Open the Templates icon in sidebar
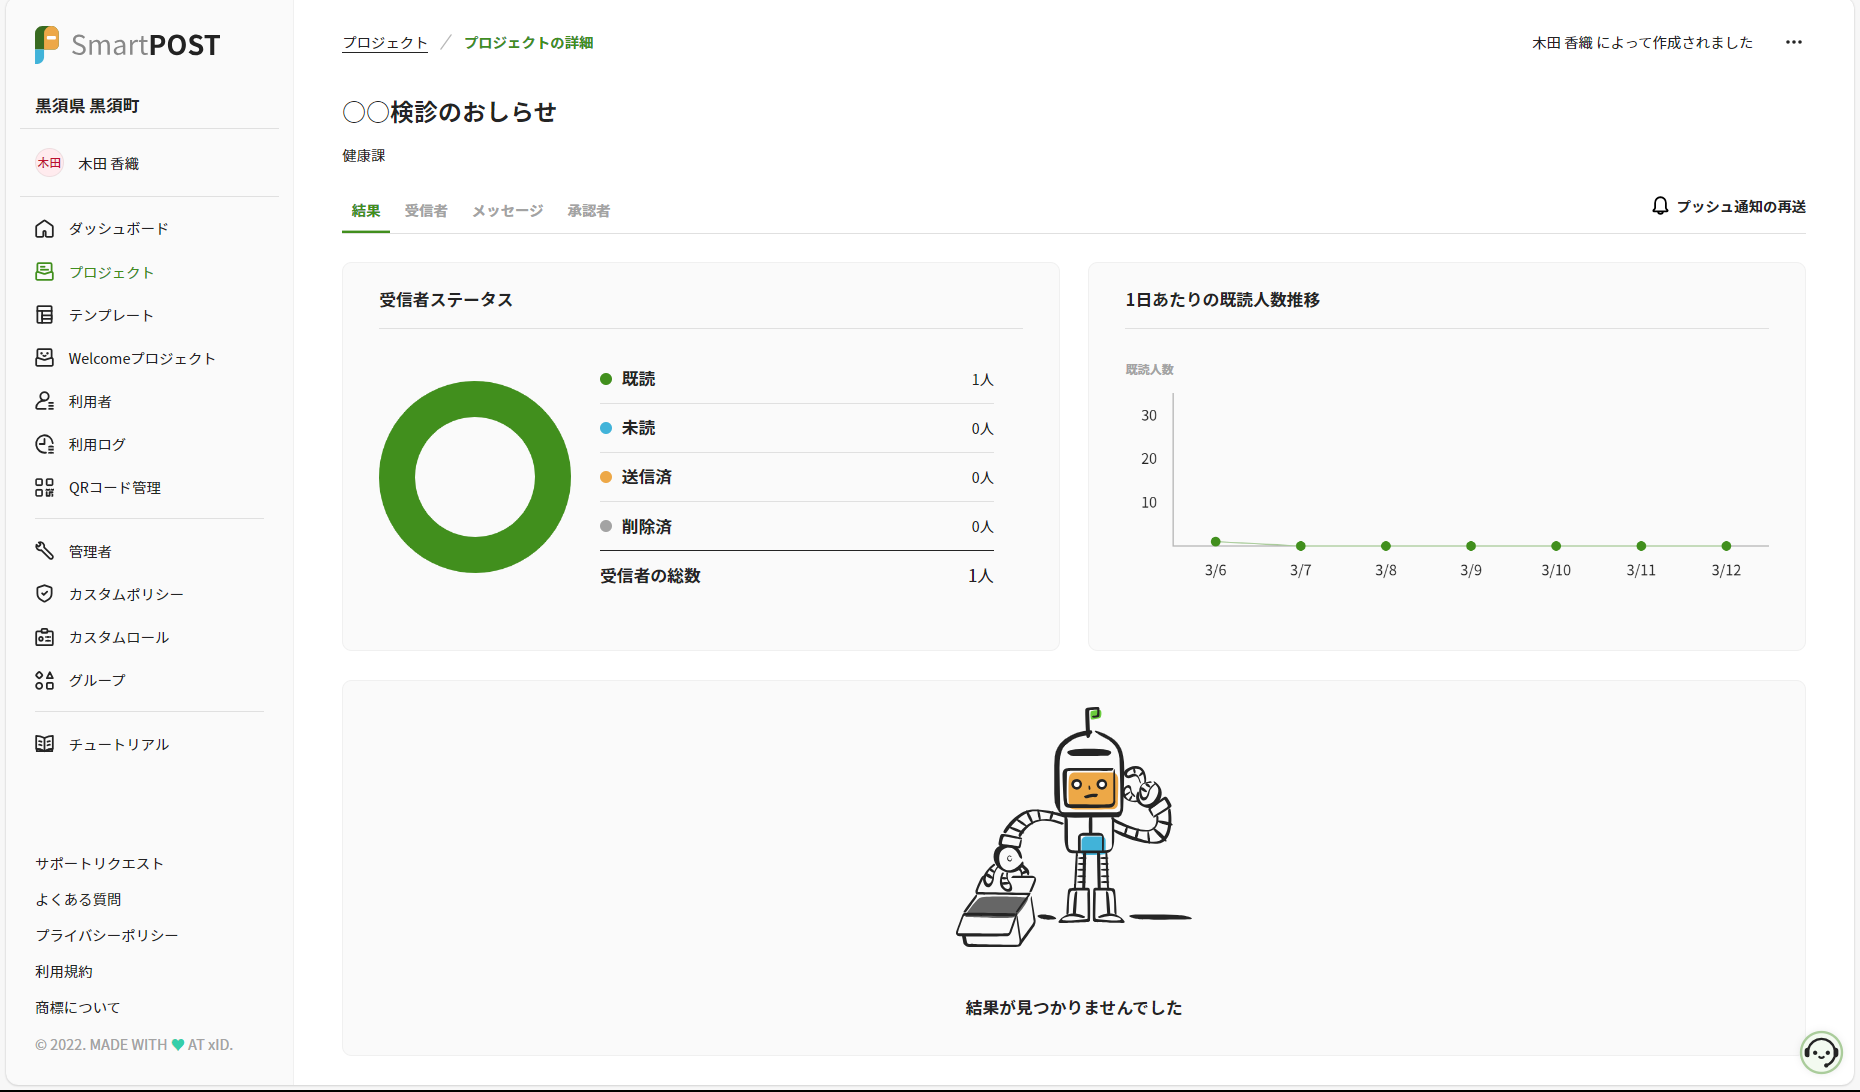Screen dimensions: 1860x1092 [x=44, y=315]
